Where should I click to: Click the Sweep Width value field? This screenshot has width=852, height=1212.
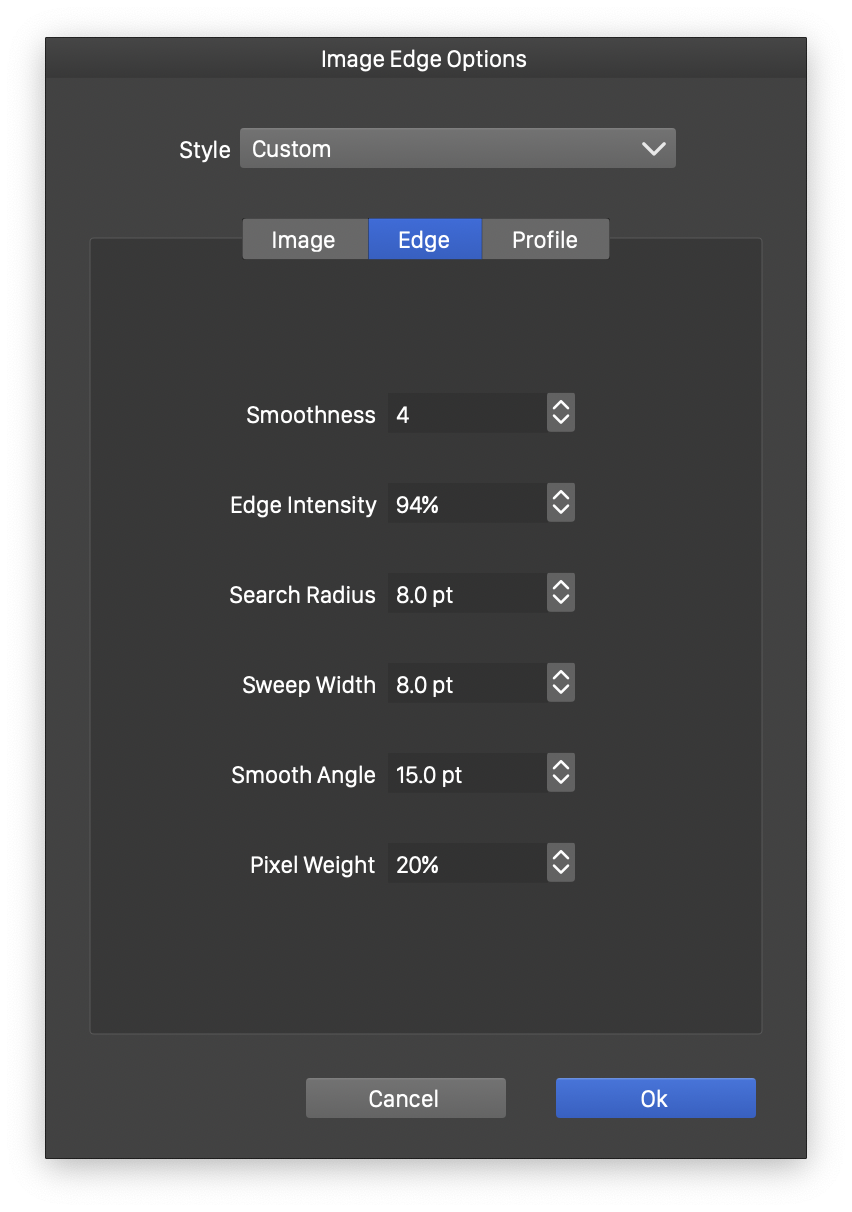467,685
